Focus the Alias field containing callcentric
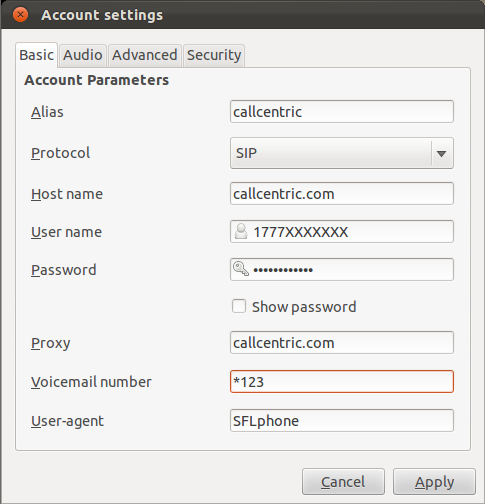Image resolution: width=485 pixels, height=504 pixels. tap(342, 112)
